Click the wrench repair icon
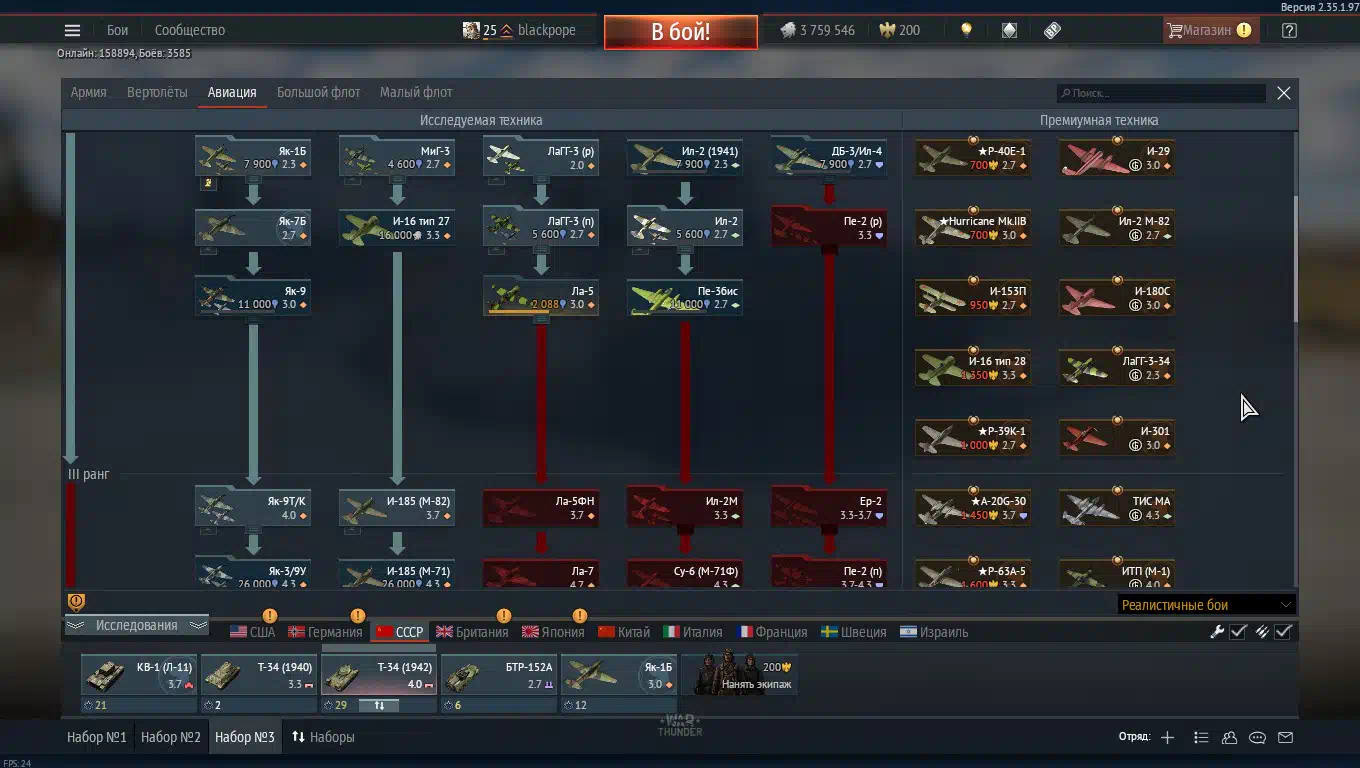The width and height of the screenshot is (1360, 768). coord(1217,631)
